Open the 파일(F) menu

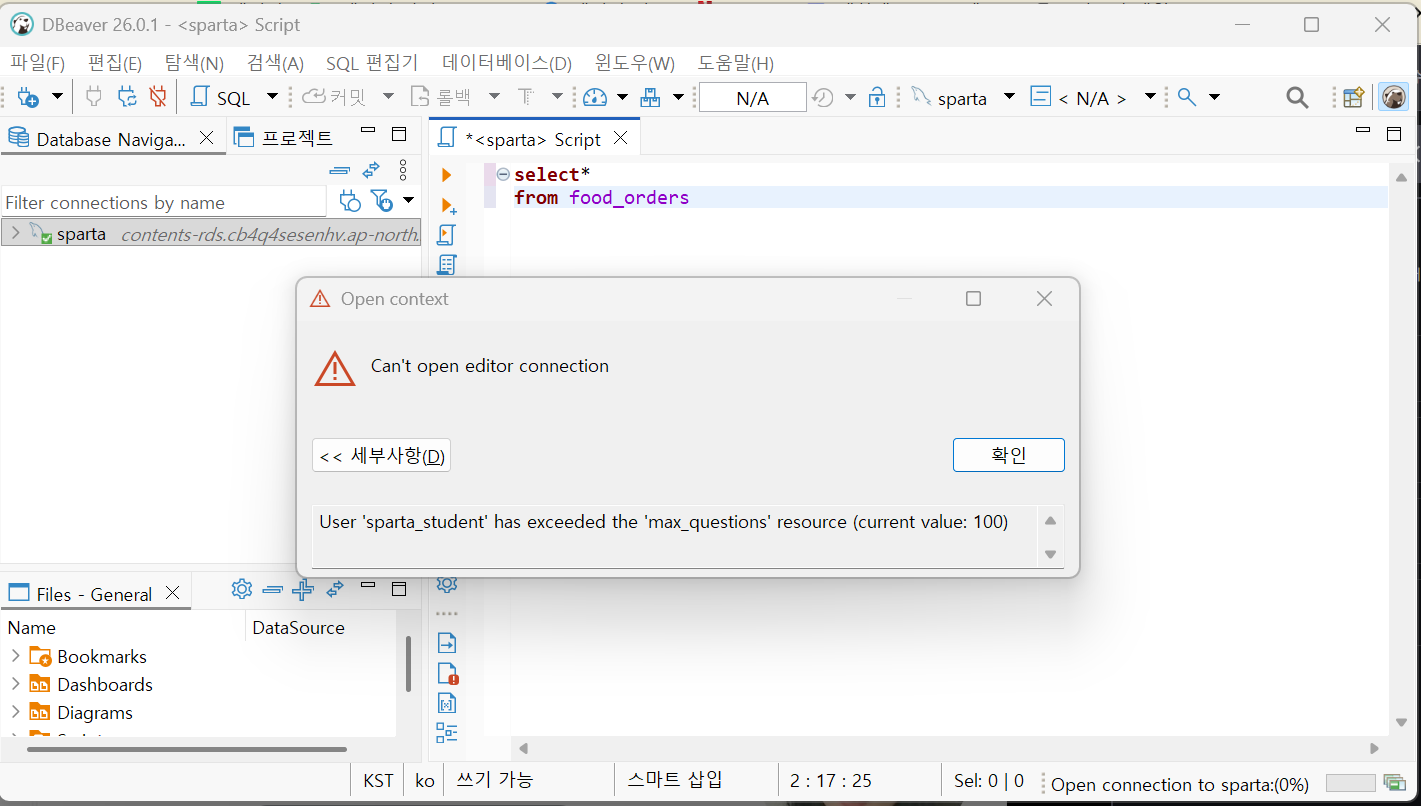click(x=38, y=63)
